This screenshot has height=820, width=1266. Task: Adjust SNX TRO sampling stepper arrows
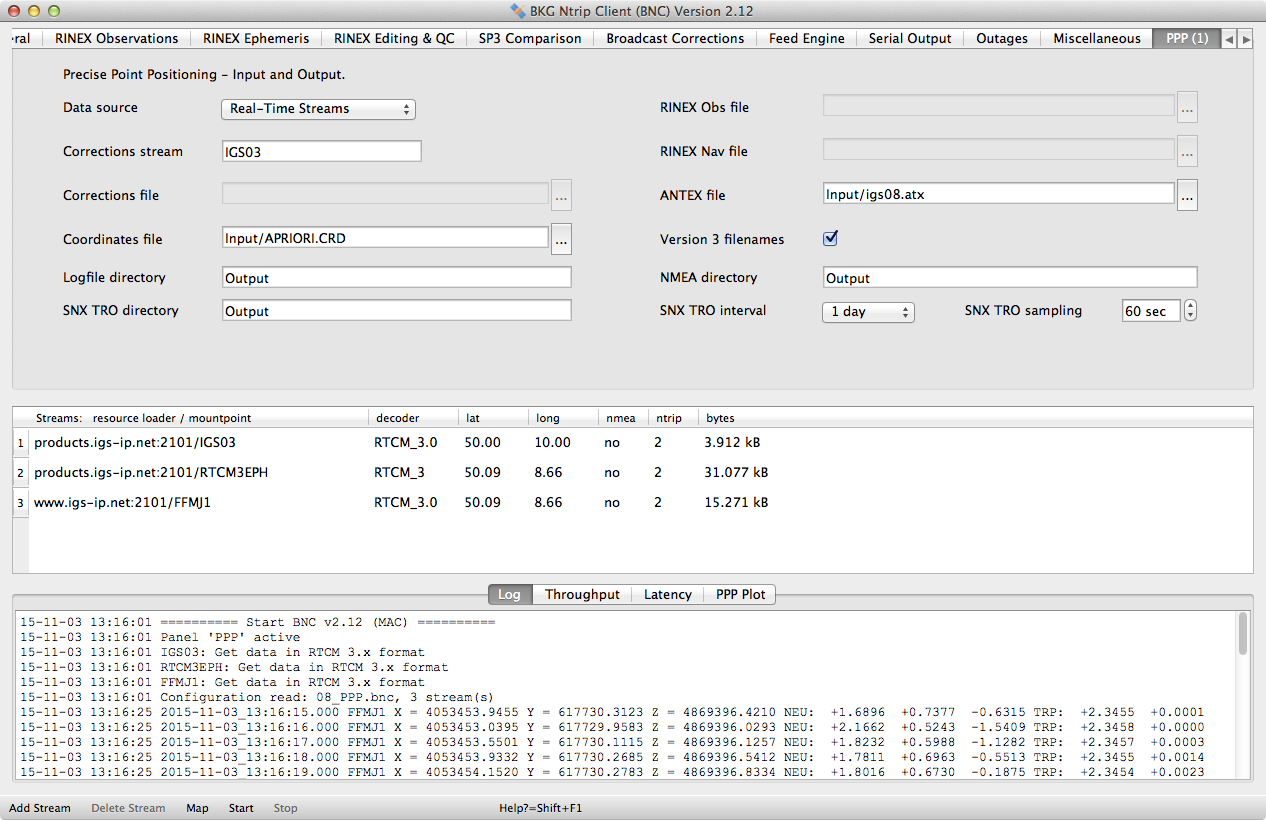click(x=1190, y=311)
